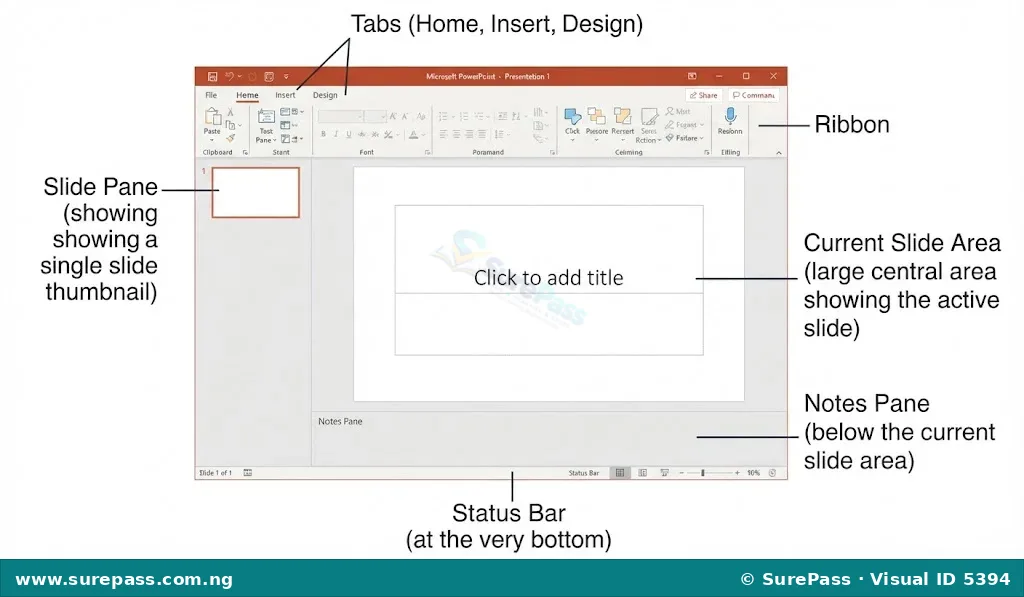Click the blue shapes icon labeled Click

[x=573, y=116]
